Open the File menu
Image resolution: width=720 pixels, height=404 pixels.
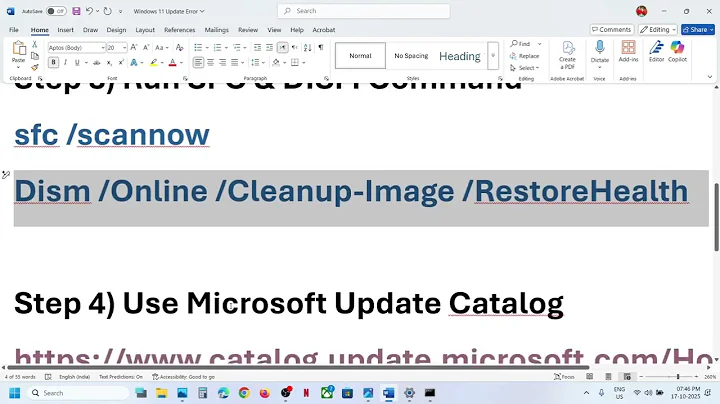(14, 30)
